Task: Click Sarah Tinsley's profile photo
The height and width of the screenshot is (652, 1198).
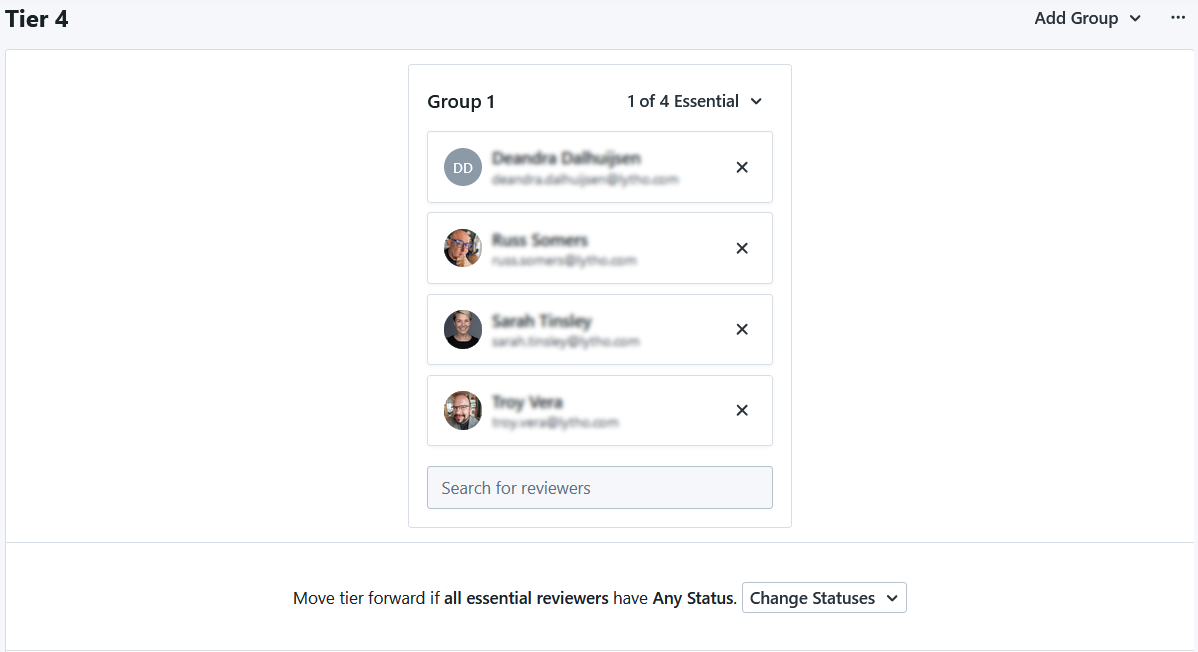Action: [463, 329]
